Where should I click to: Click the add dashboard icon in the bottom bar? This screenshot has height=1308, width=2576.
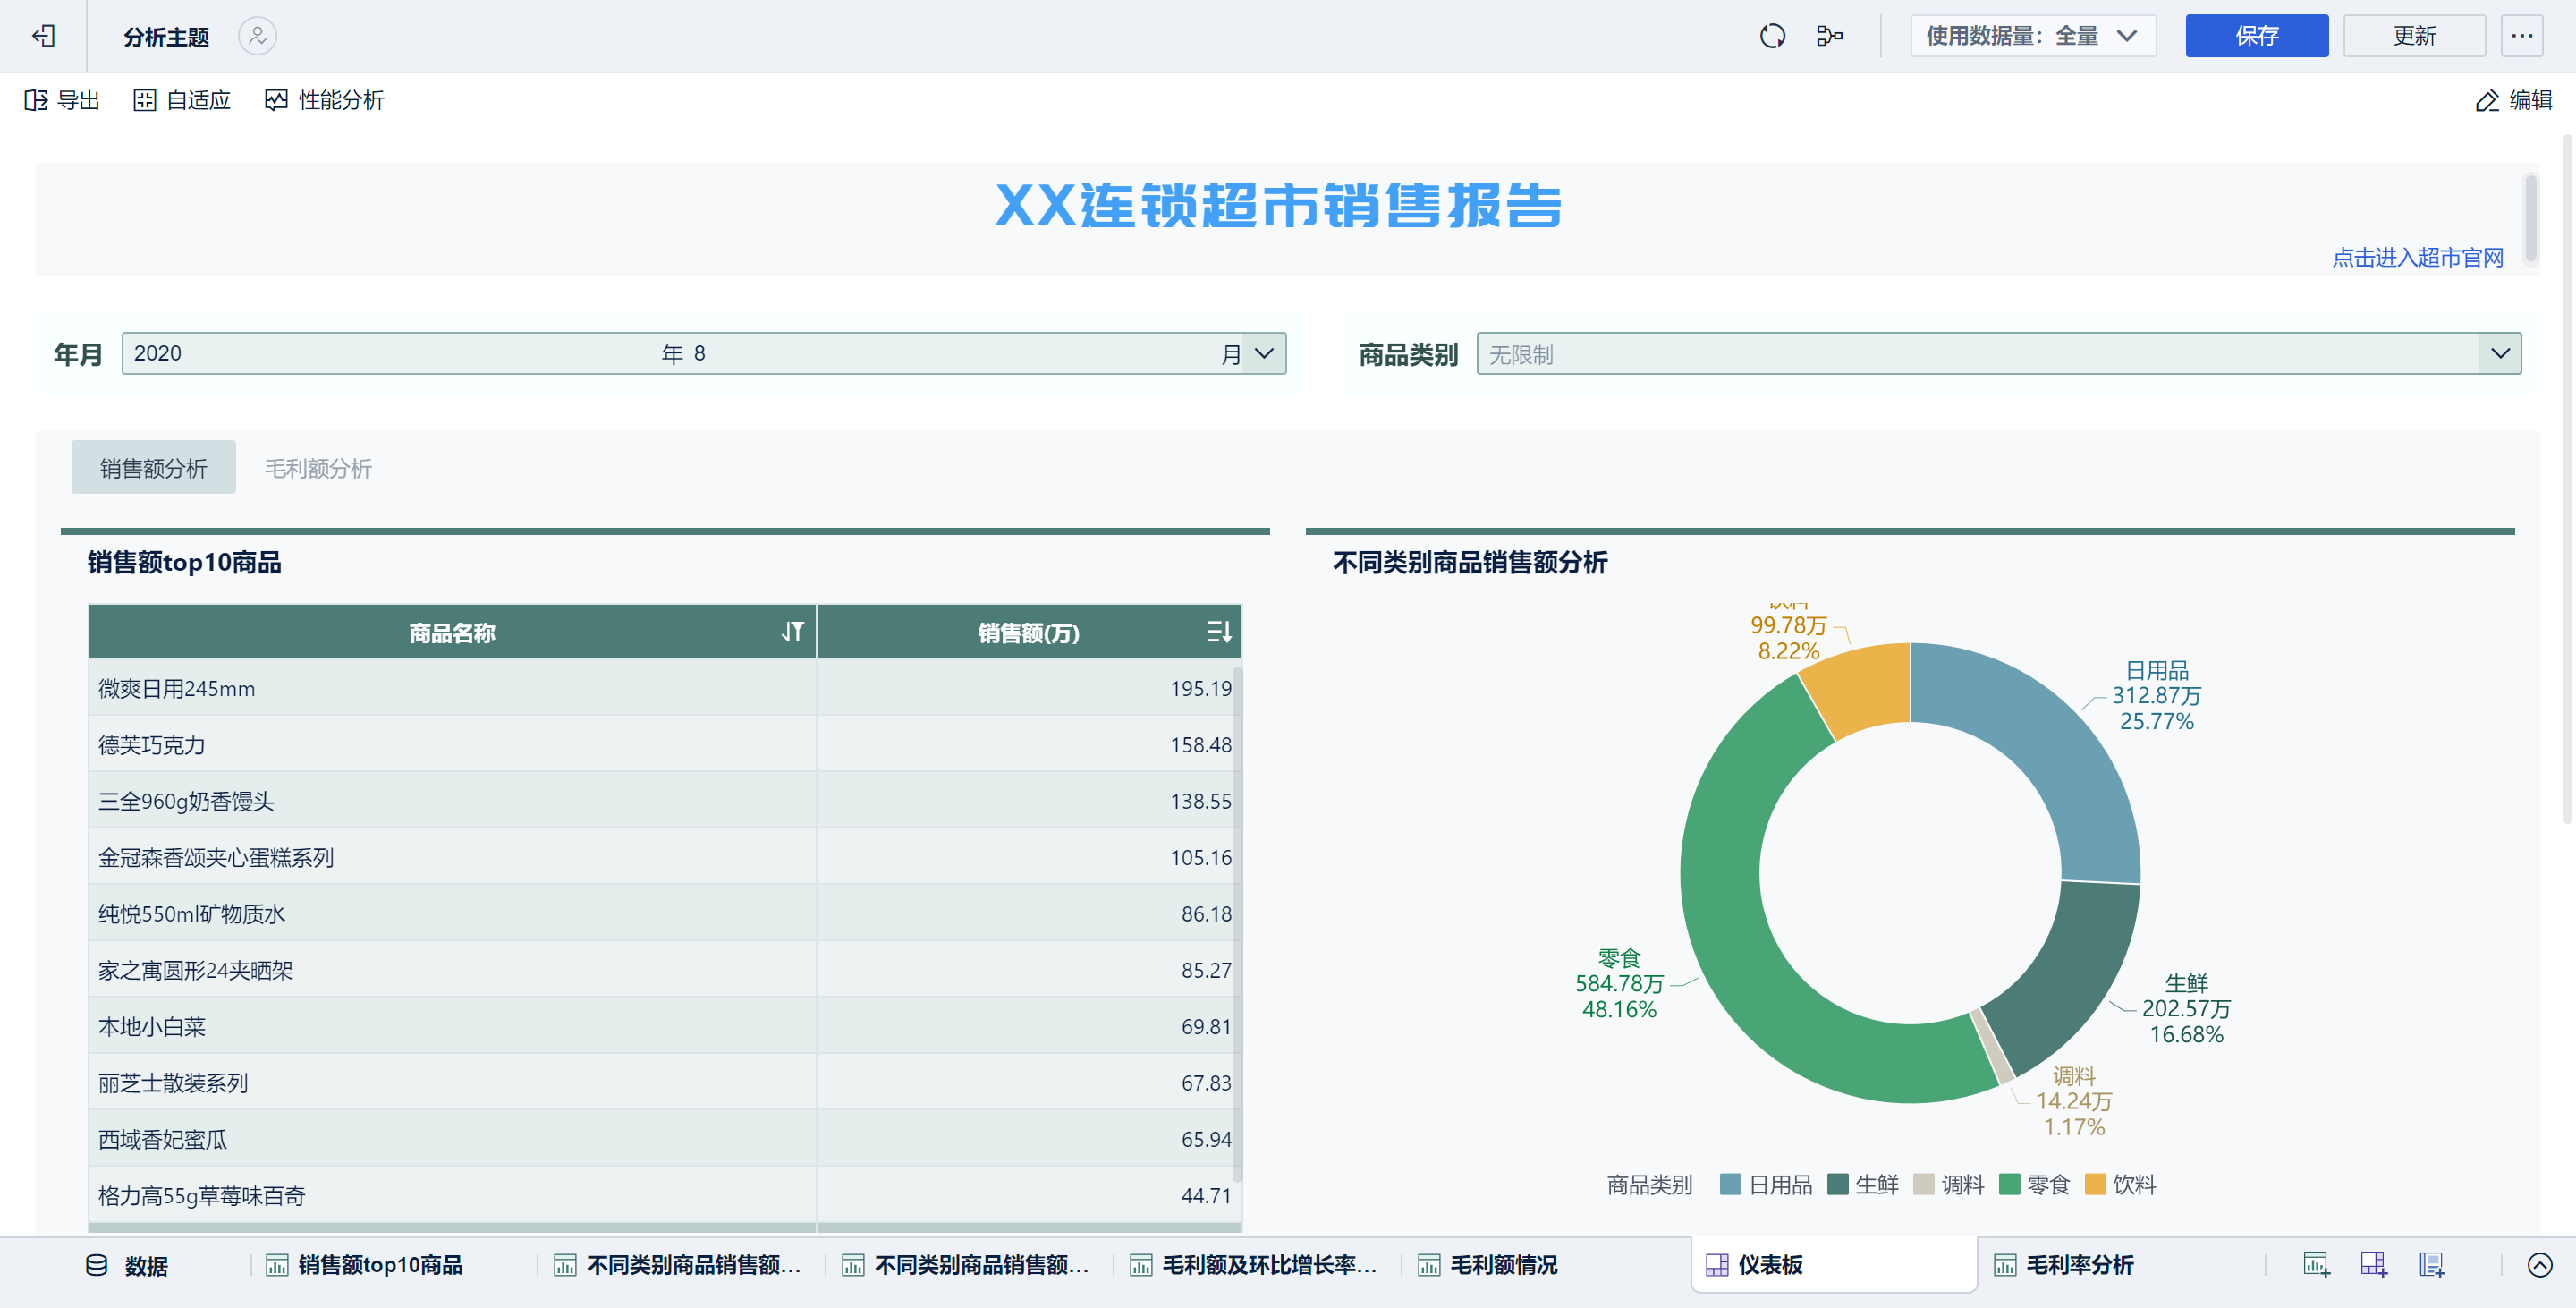[x=2374, y=1265]
